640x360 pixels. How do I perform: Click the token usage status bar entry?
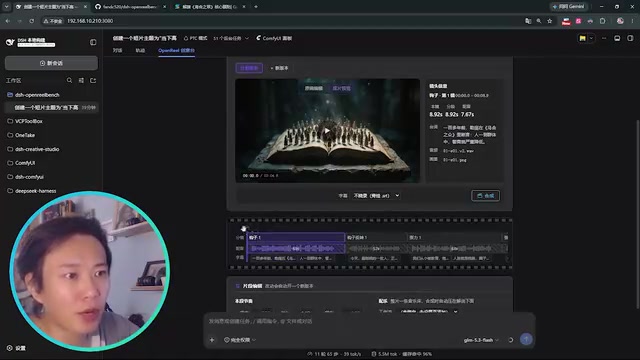[x=402, y=354]
